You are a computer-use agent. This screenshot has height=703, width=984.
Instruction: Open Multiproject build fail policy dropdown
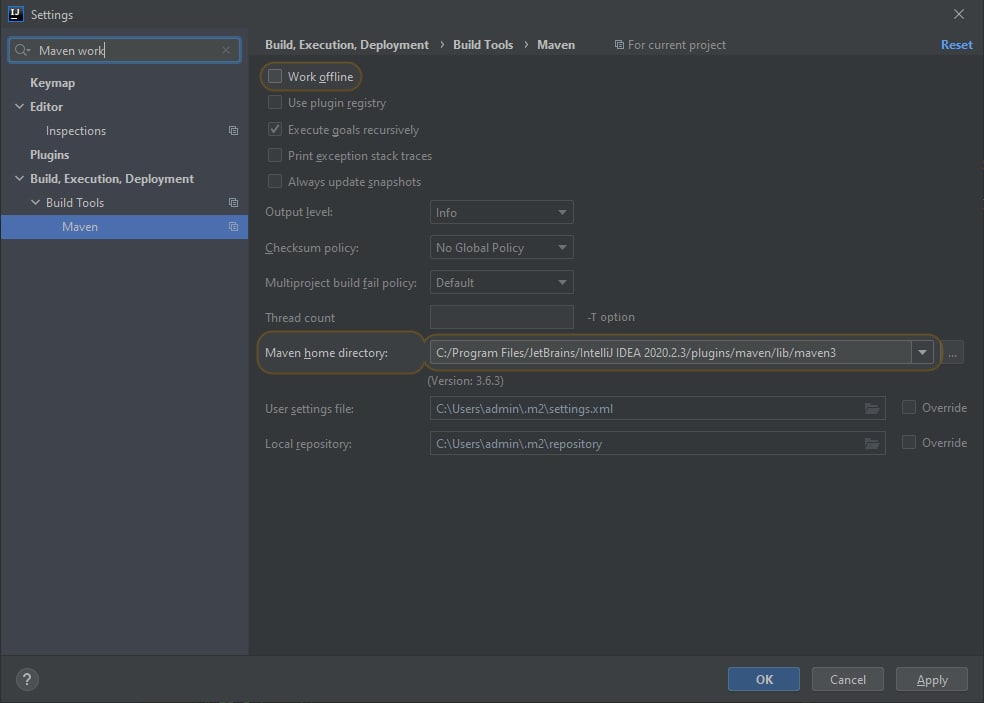coord(501,282)
